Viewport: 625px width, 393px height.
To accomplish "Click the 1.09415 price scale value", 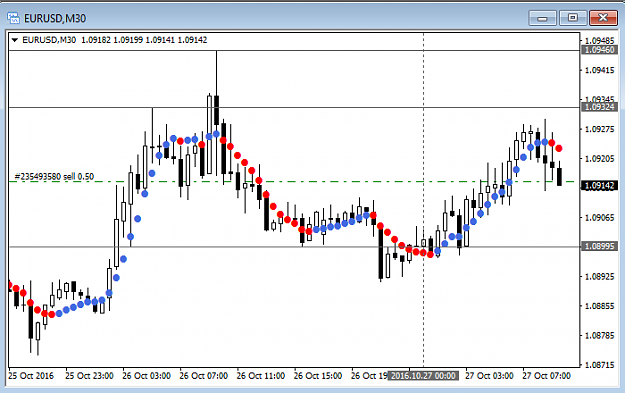I will (x=599, y=70).
